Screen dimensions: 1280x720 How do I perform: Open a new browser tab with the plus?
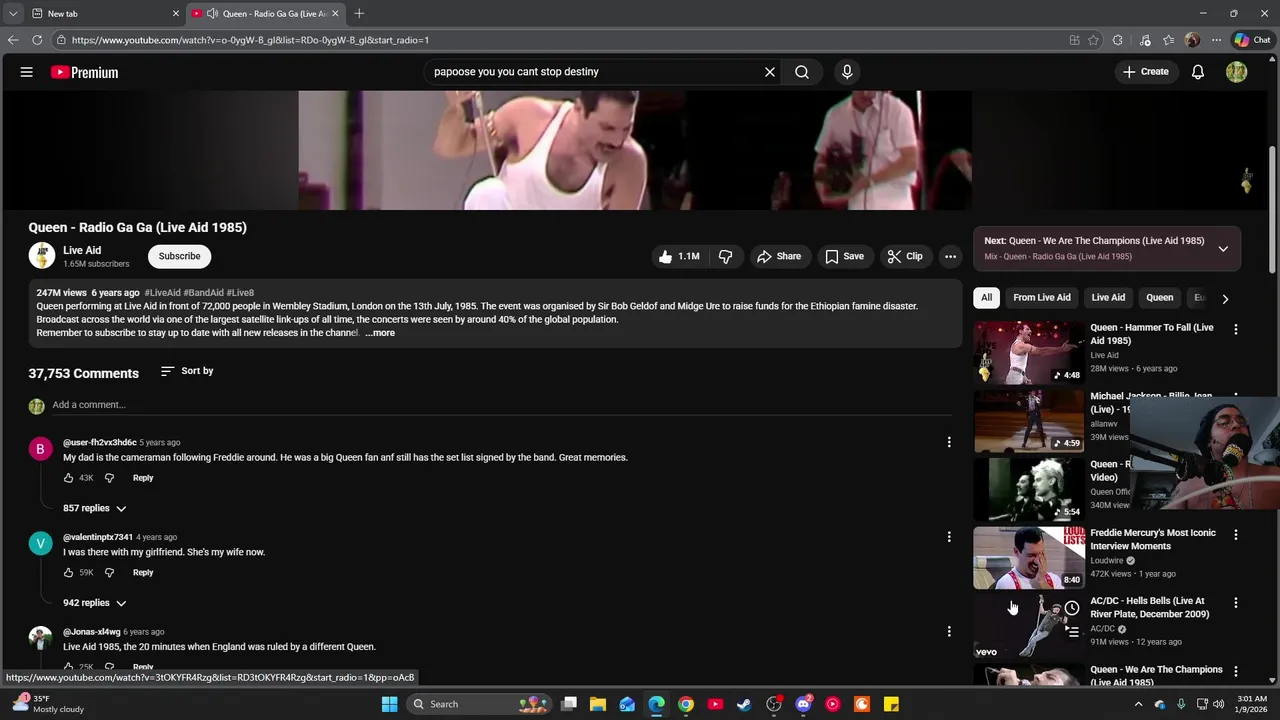coord(359,14)
